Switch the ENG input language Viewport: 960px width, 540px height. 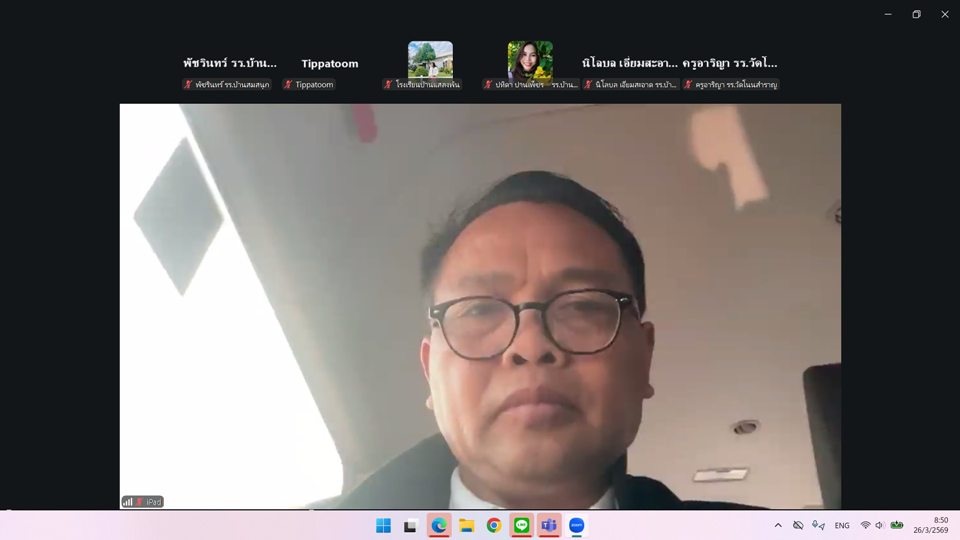(x=842, y=525)
